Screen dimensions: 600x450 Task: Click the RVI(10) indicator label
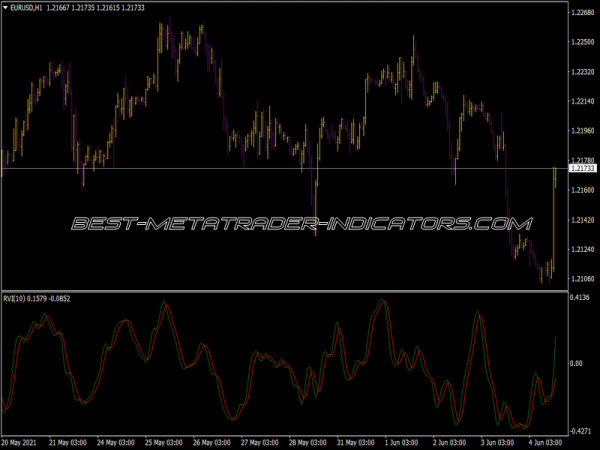tap(15, 298)
